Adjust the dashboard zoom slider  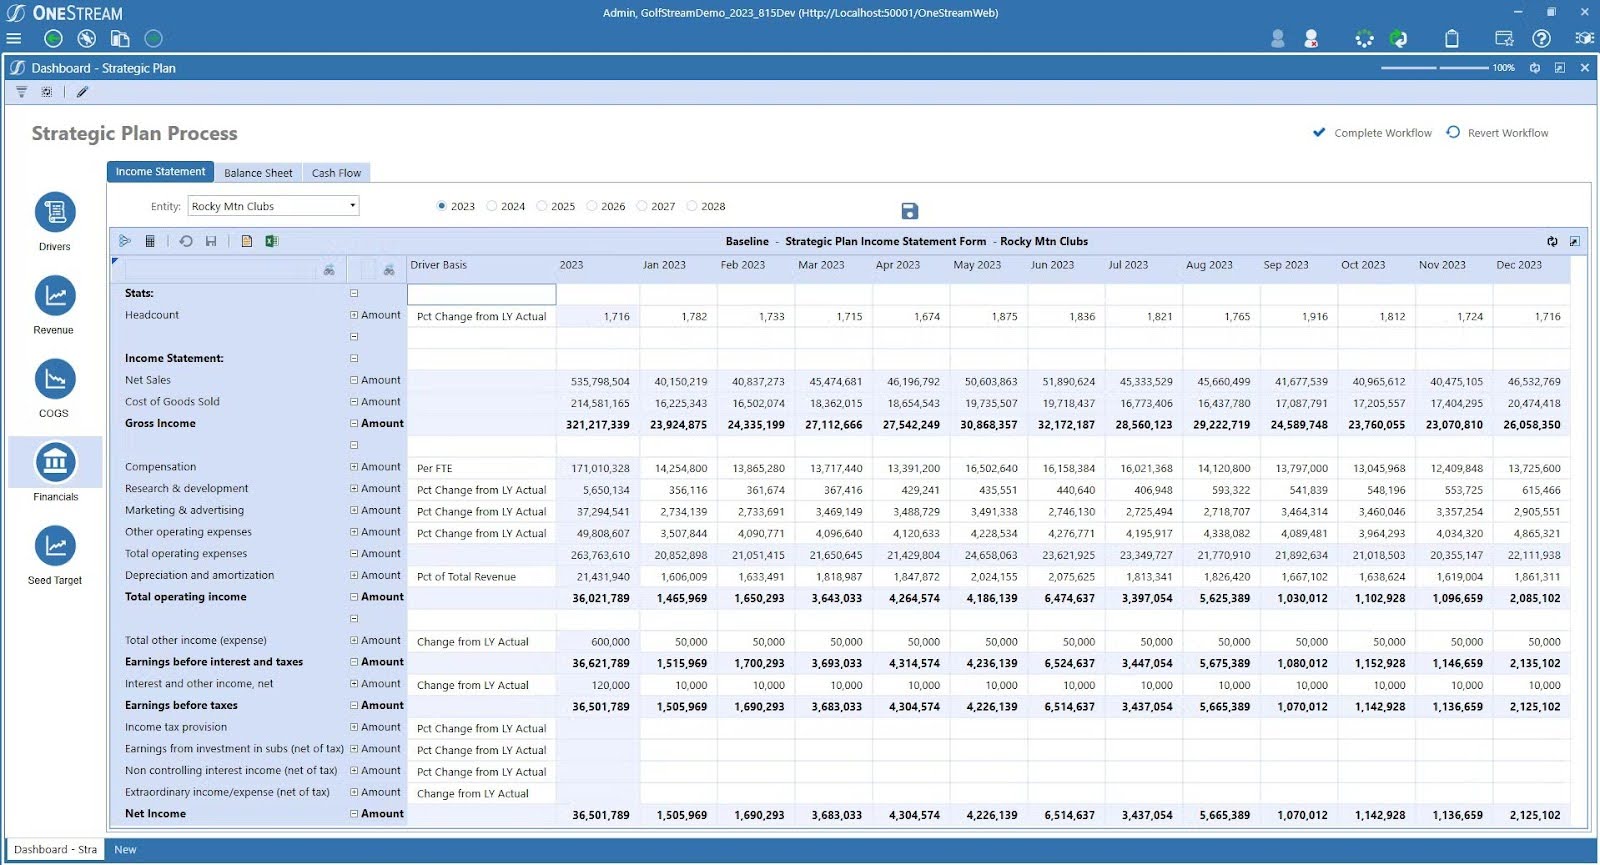coord(1436,68)
